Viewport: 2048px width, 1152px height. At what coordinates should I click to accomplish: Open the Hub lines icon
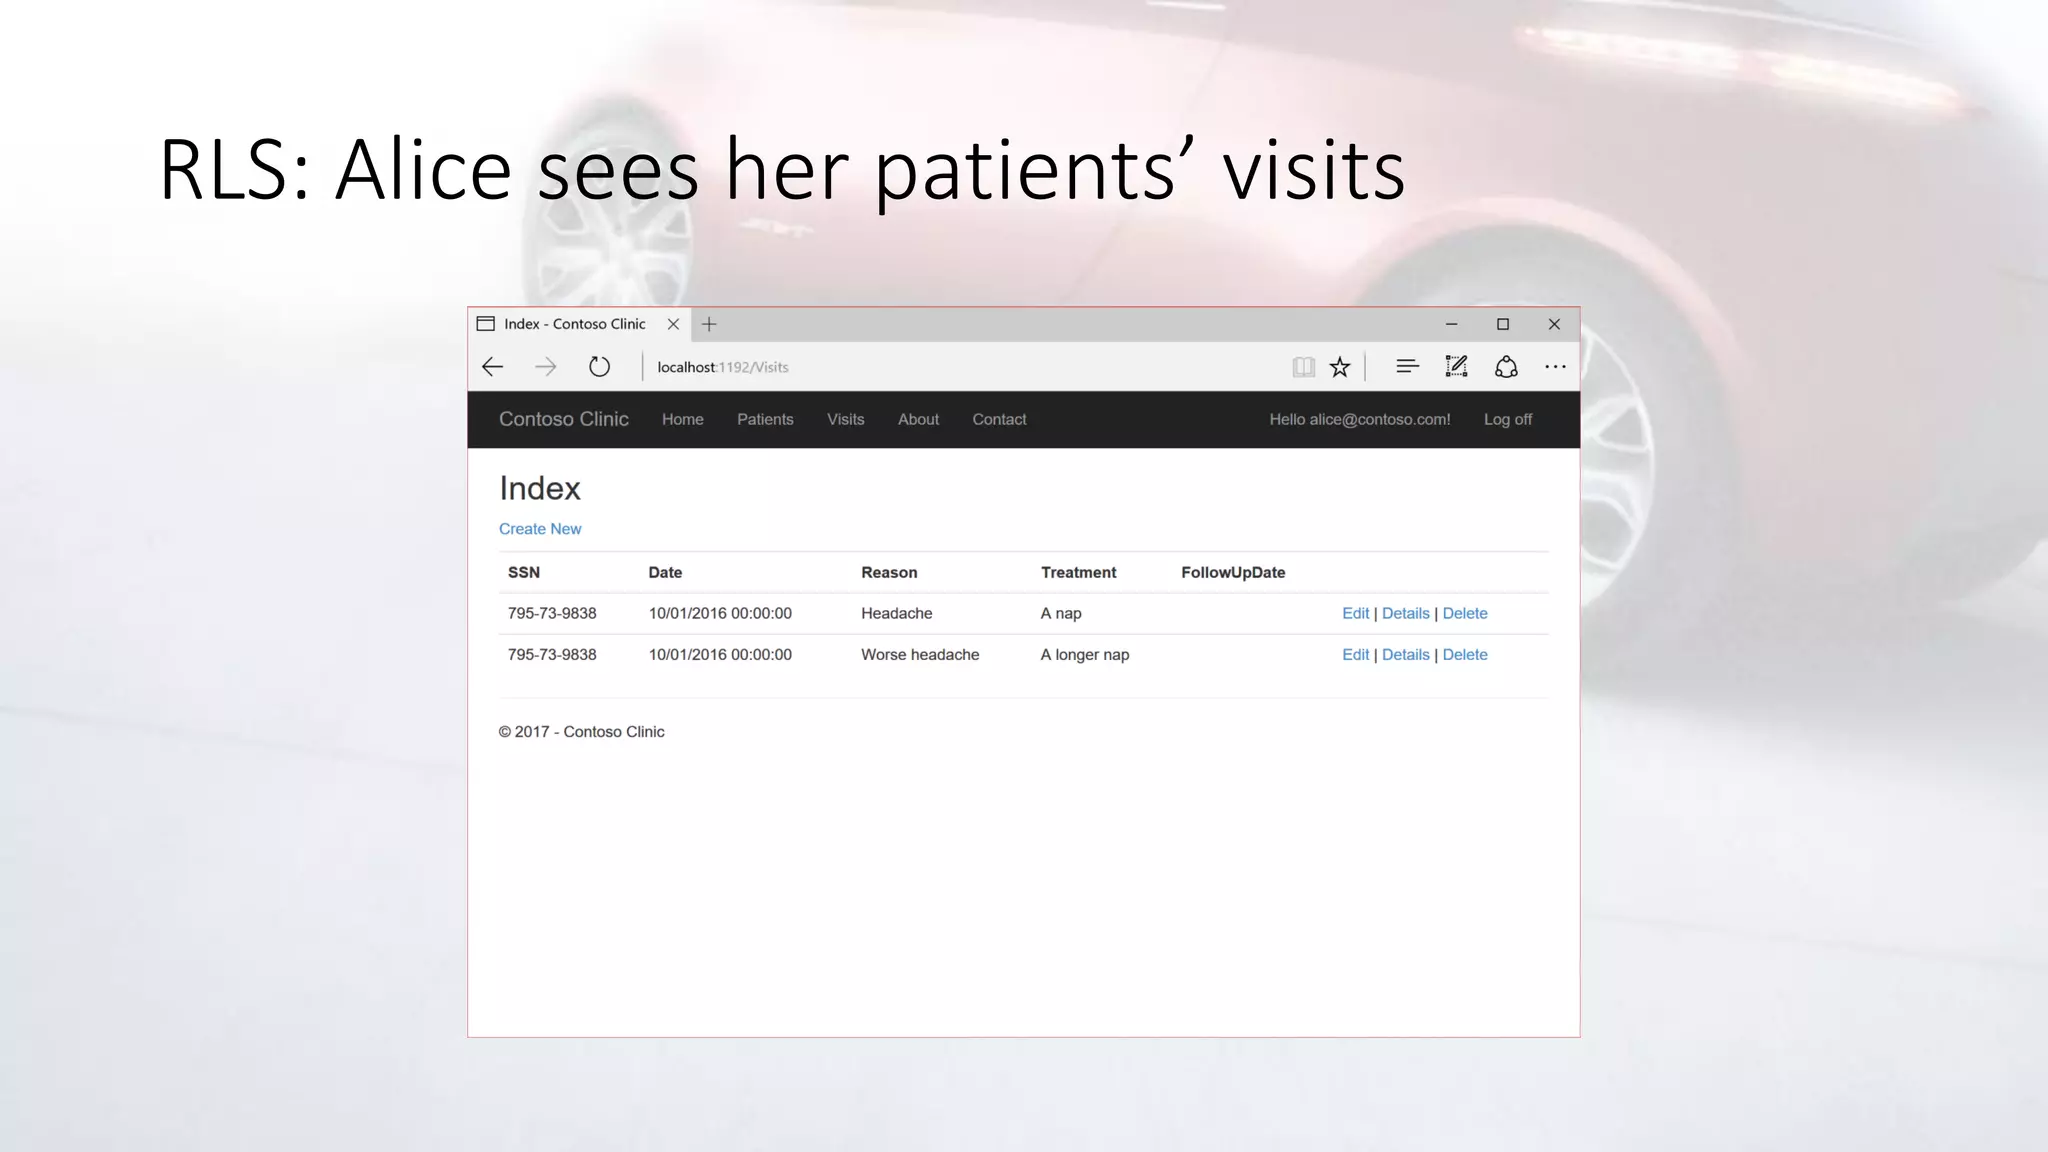point(1407,366)
